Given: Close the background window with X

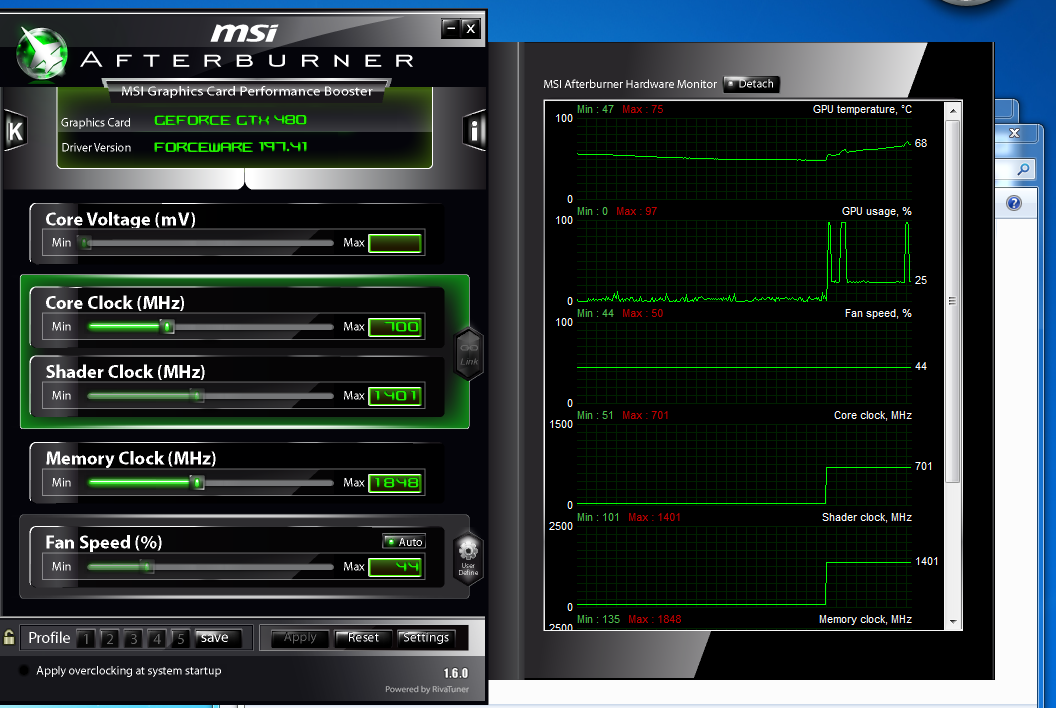Looking at the screenshot, I should [1014, 133].
